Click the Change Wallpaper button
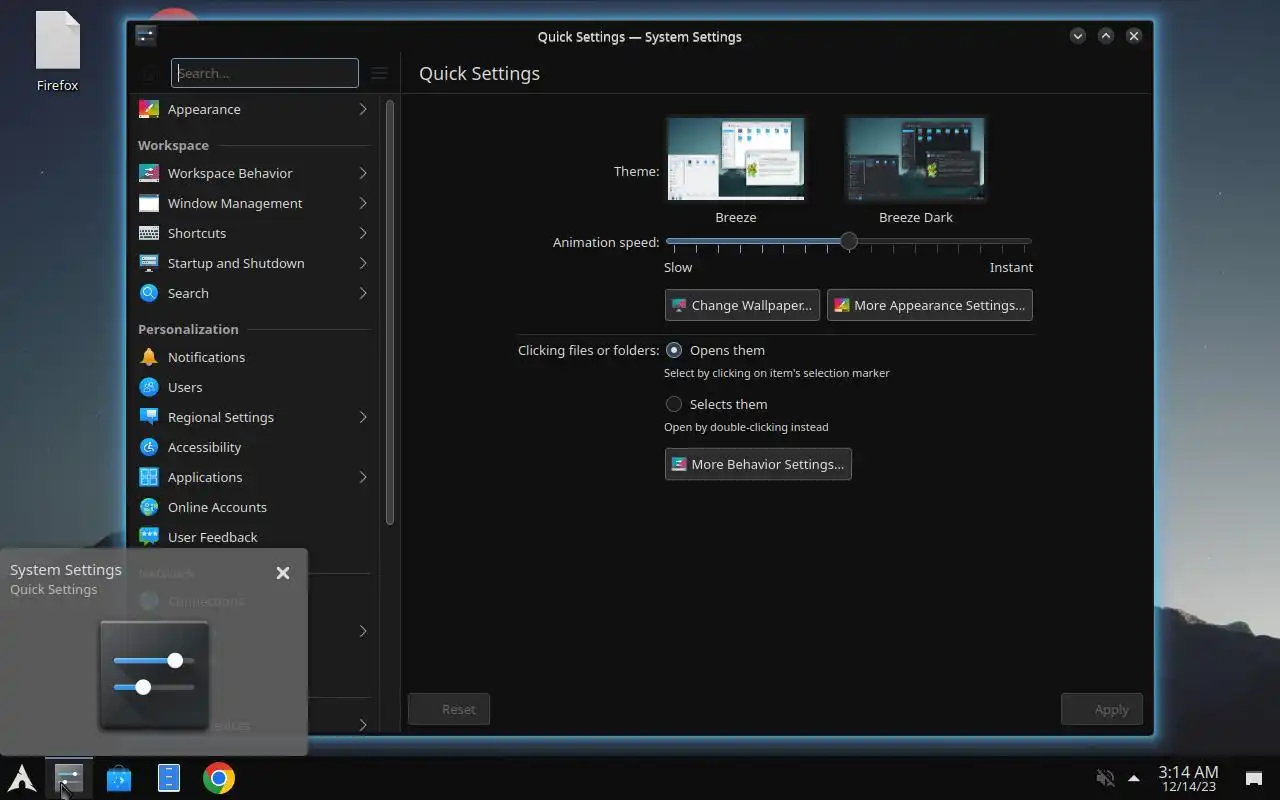 click(742, 305)
